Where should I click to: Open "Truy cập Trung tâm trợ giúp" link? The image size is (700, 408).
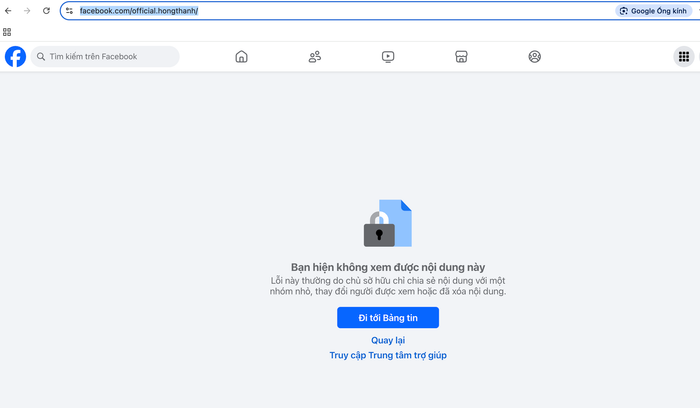click(388, 355)
